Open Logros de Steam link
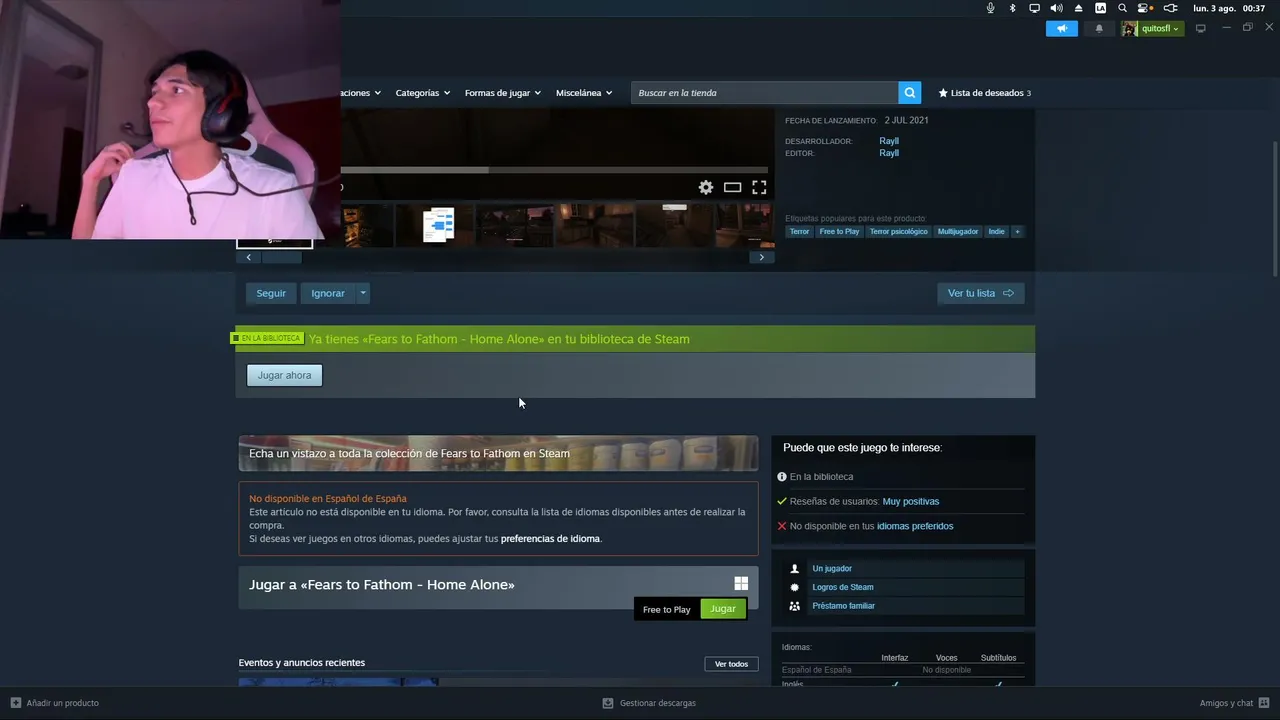 click(x=843, y=587)
